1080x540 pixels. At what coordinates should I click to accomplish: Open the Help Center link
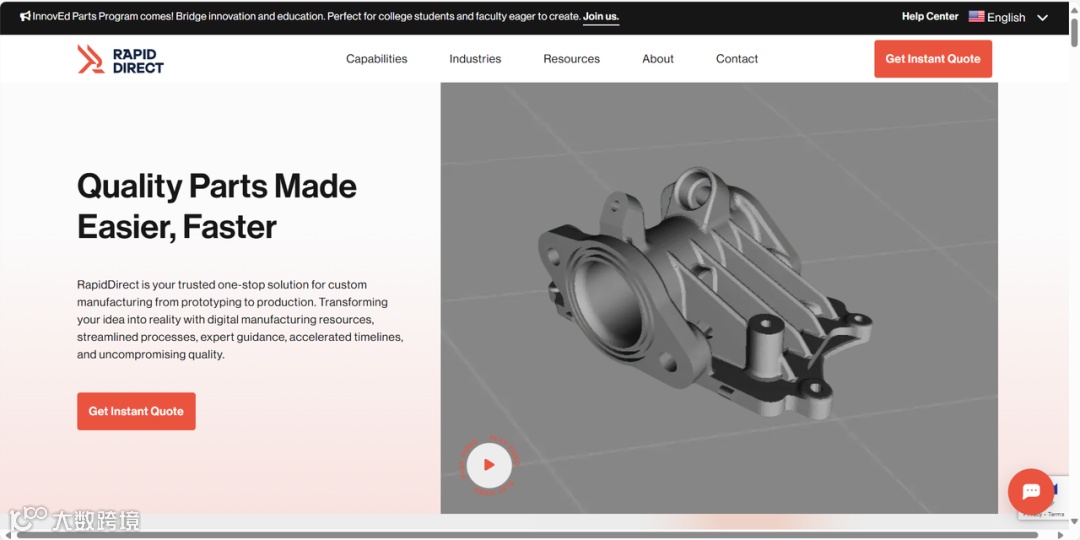(930, 17)
